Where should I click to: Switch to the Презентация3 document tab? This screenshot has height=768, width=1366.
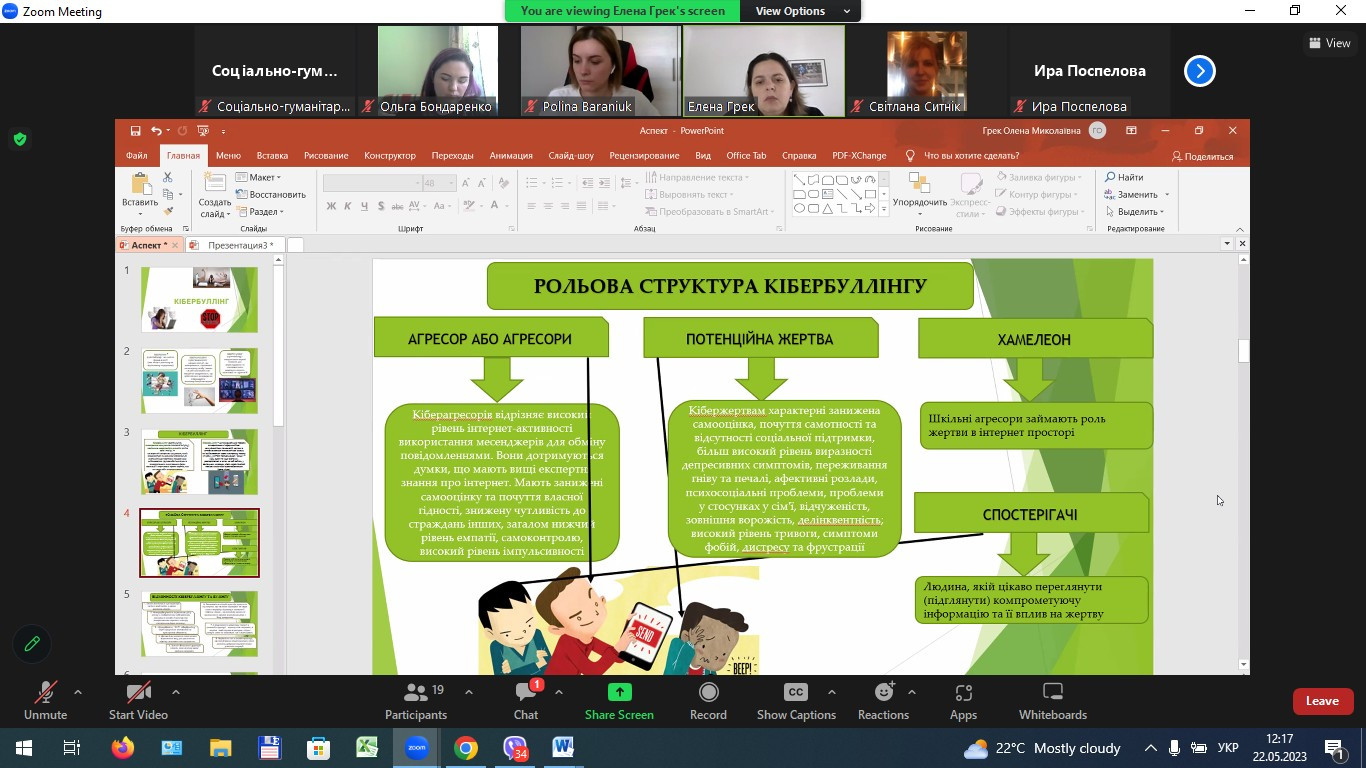click(238, 245)
